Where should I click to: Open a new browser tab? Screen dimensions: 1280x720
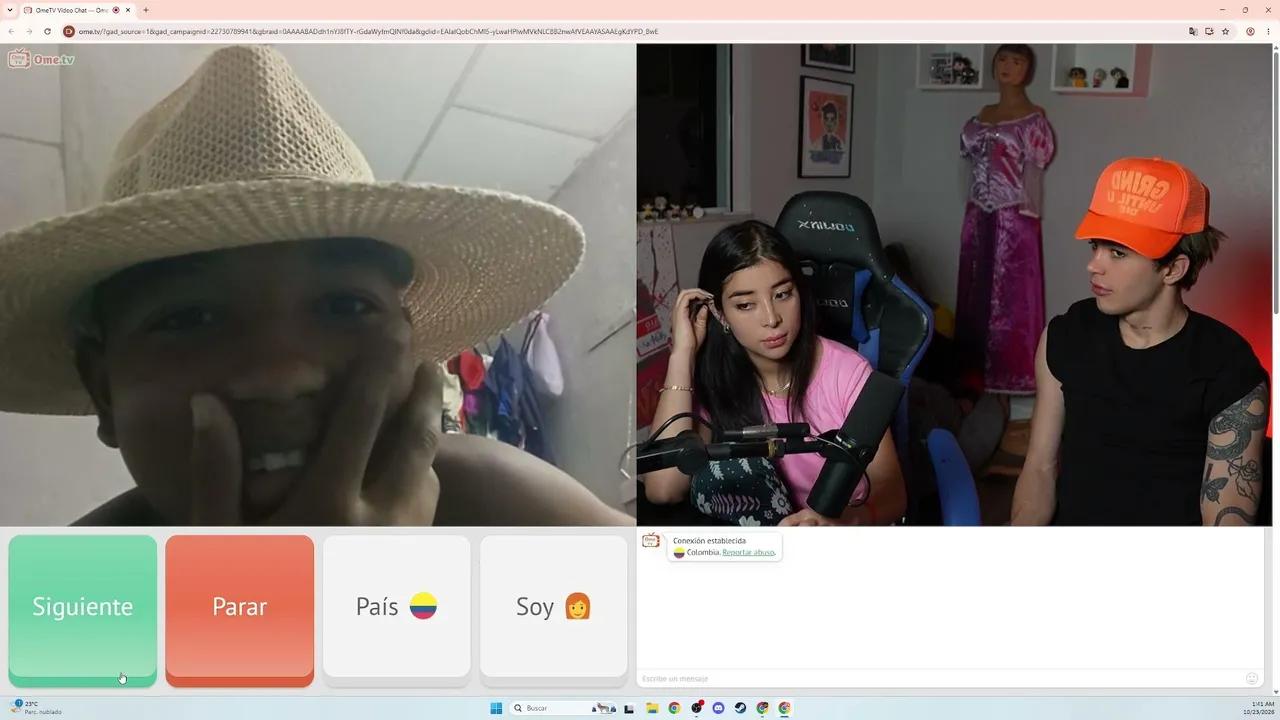pos(146,10)
